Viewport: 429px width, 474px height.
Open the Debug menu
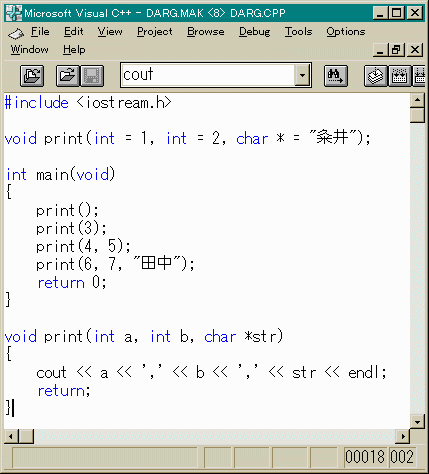click(x=254, y=32)
